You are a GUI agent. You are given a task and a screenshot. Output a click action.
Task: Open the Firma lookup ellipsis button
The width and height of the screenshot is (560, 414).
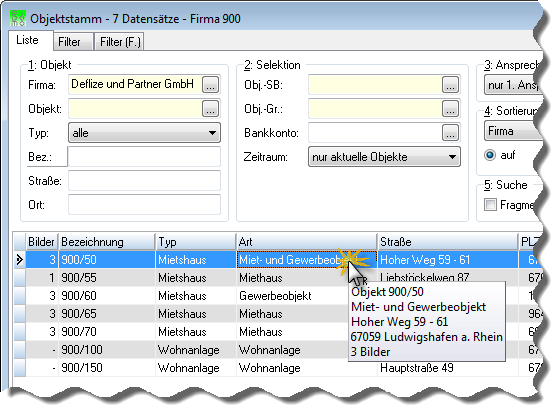point(210,85)
